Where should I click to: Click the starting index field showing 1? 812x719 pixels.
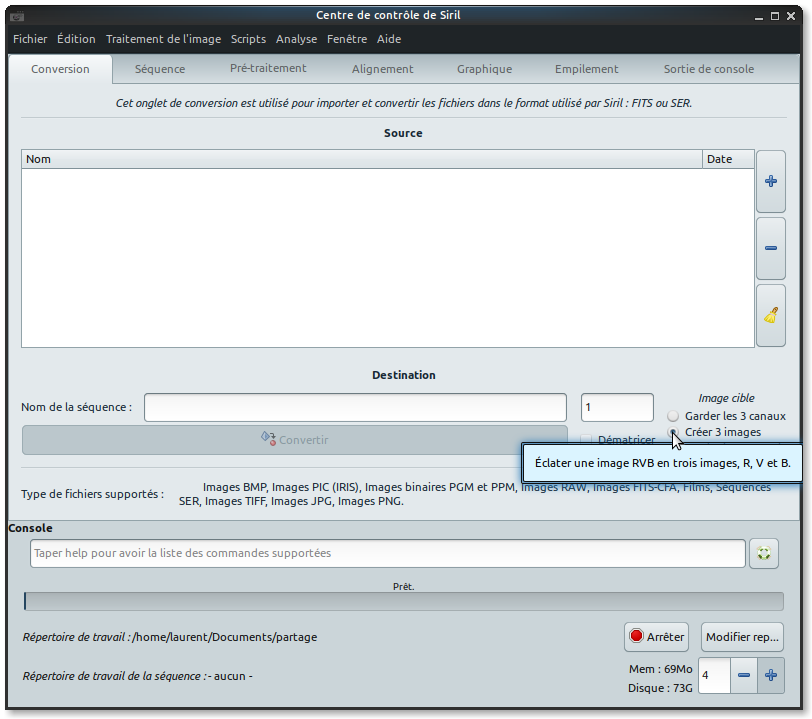point(617,407)
